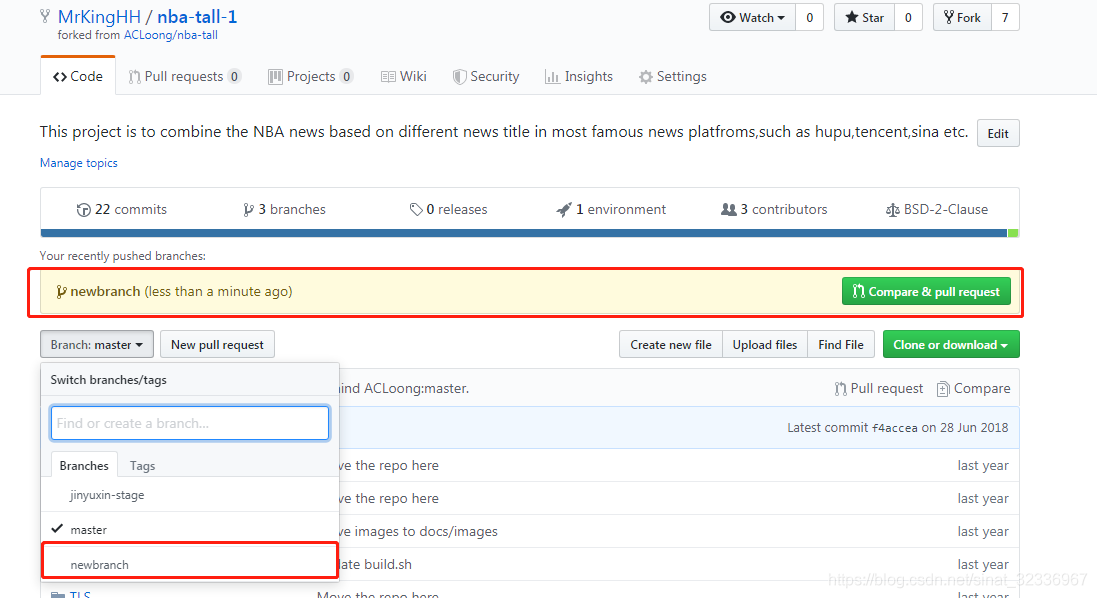Switch to the newbranch branch
This screenshot has width=1097, height=598.
(190, 564)
